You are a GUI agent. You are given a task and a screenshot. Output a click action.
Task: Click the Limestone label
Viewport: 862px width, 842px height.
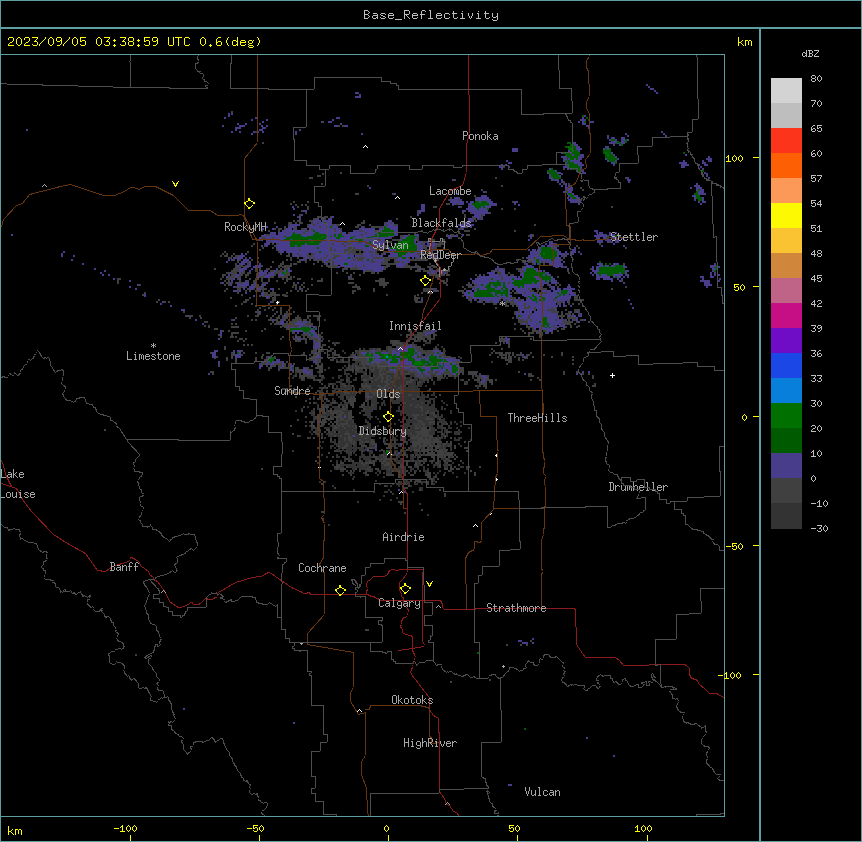coord(153,356)
